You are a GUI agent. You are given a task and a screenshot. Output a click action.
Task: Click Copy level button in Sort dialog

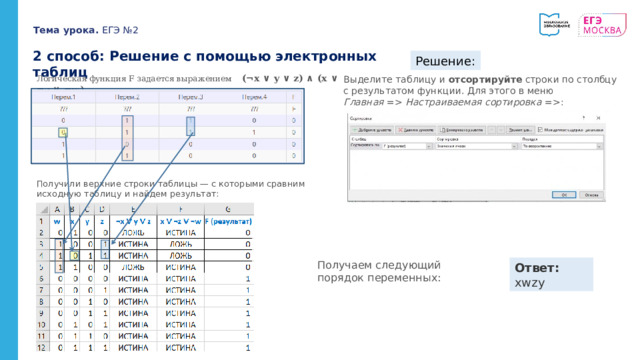click(x=462, y=130)
